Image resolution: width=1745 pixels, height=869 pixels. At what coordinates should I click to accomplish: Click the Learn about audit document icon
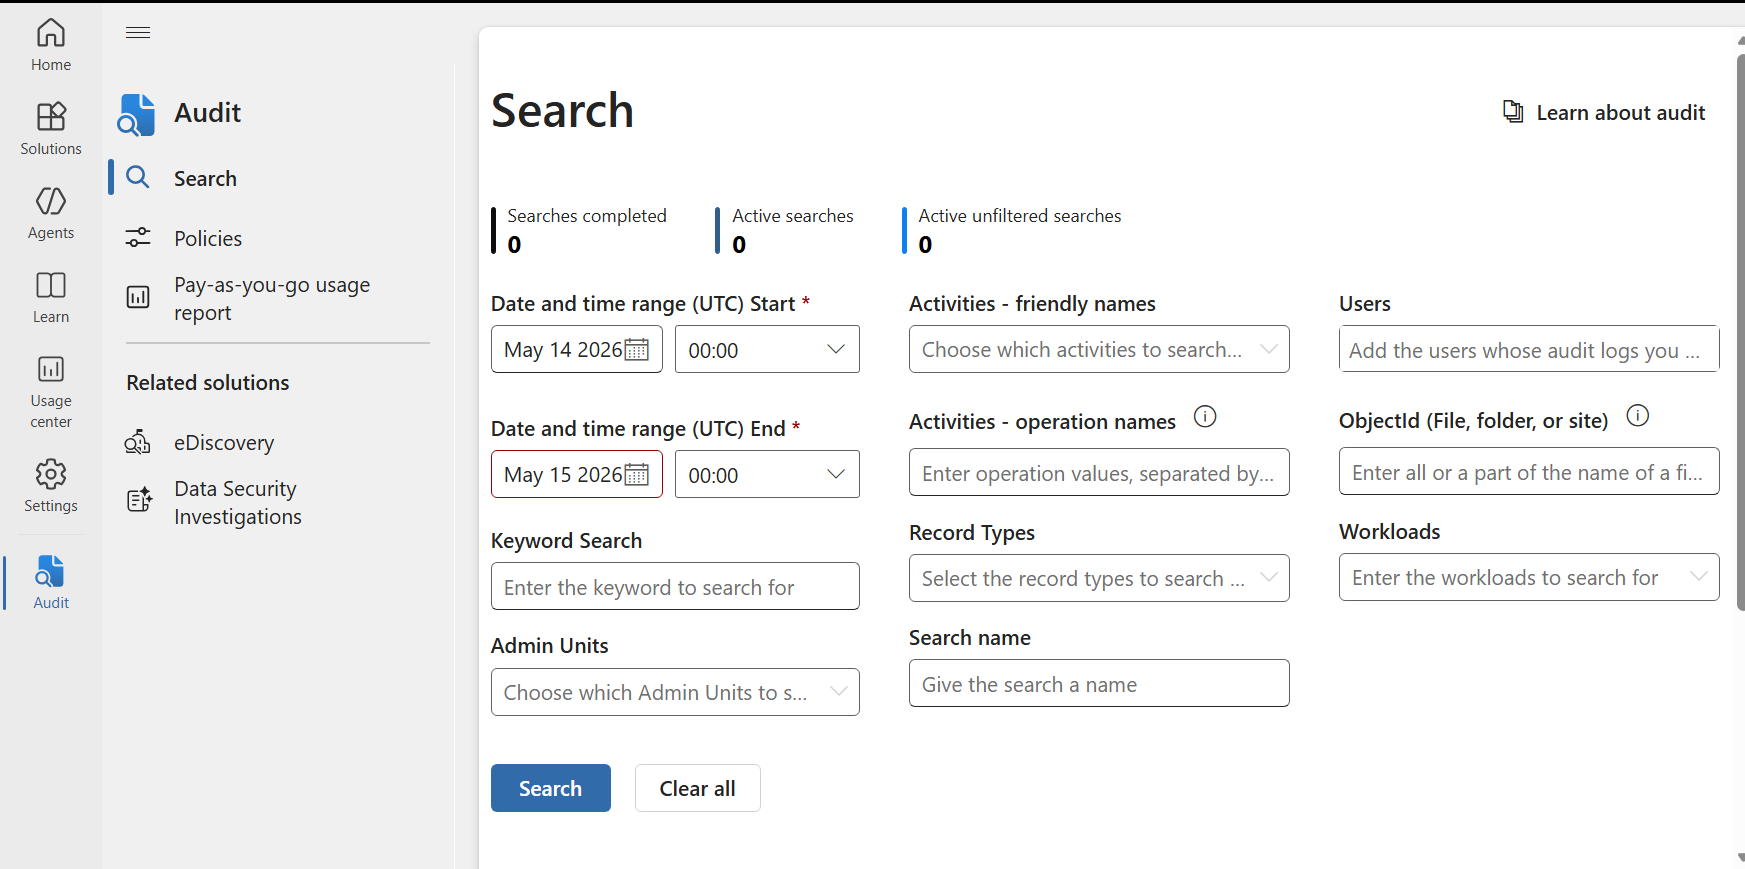1513,112
